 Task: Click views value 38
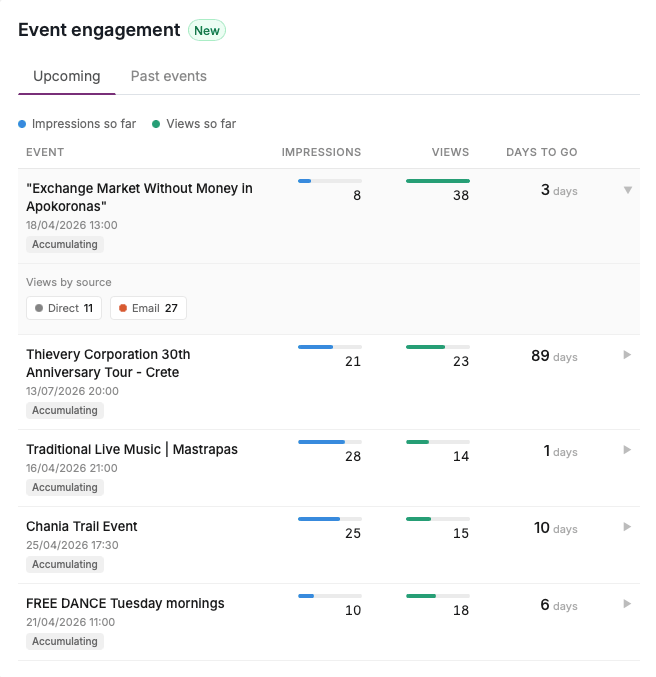(x=461, y=195)
